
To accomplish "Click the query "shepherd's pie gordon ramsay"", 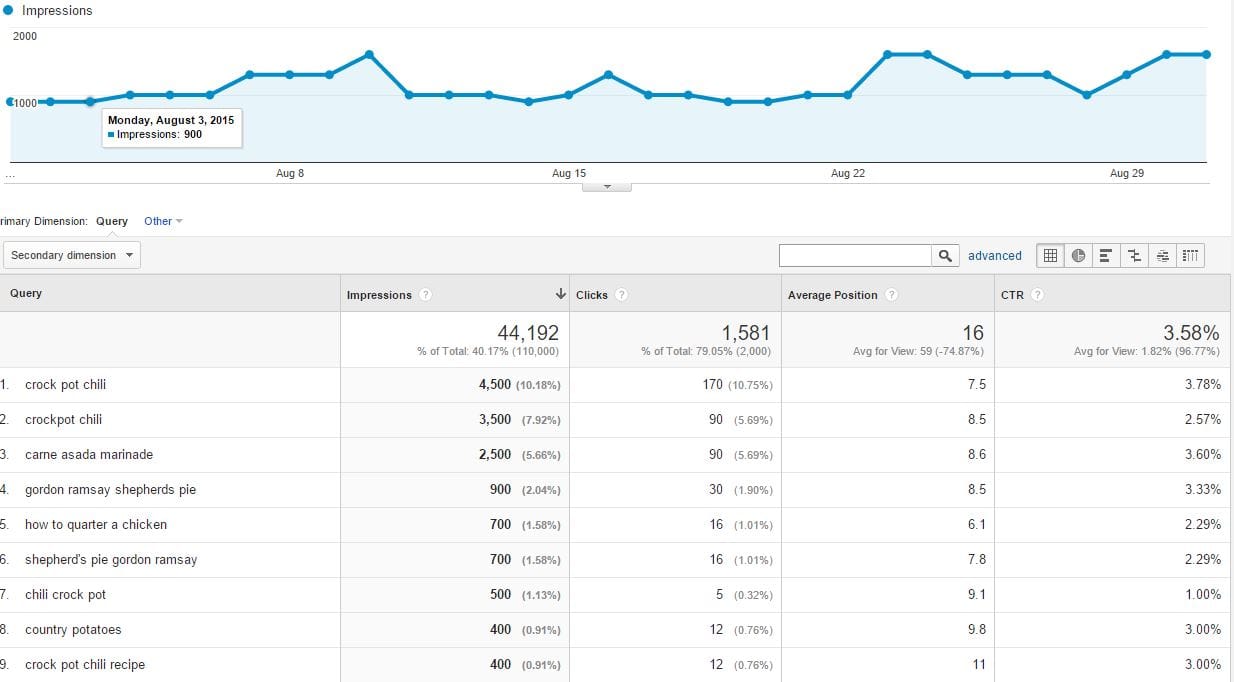I will pos(111,560).
